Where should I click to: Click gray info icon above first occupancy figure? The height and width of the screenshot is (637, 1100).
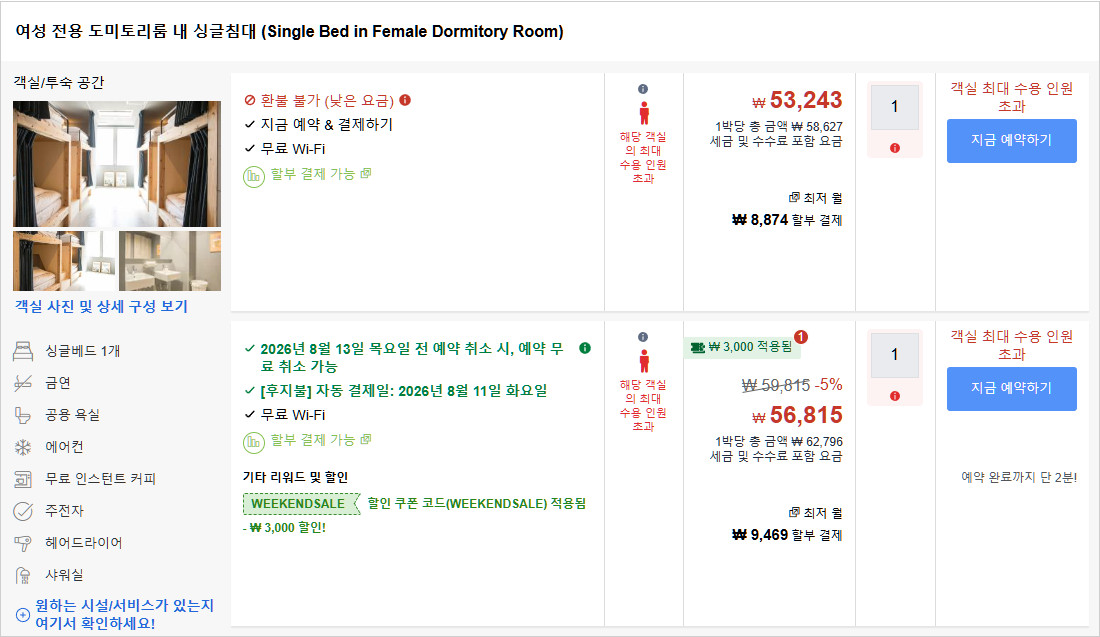[x=643, y=89]
